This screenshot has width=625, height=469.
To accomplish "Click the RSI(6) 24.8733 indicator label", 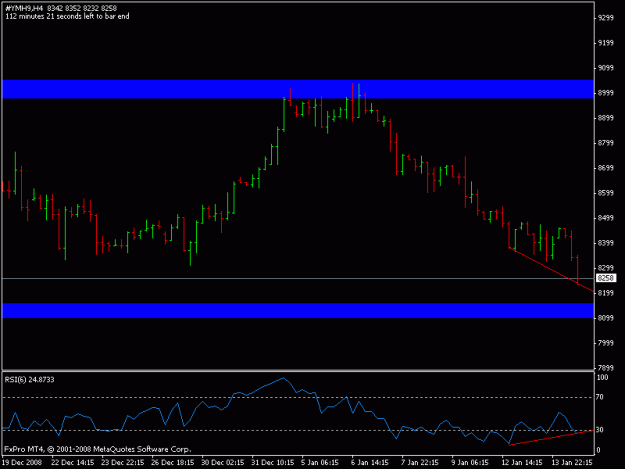I will pos(29,380).
